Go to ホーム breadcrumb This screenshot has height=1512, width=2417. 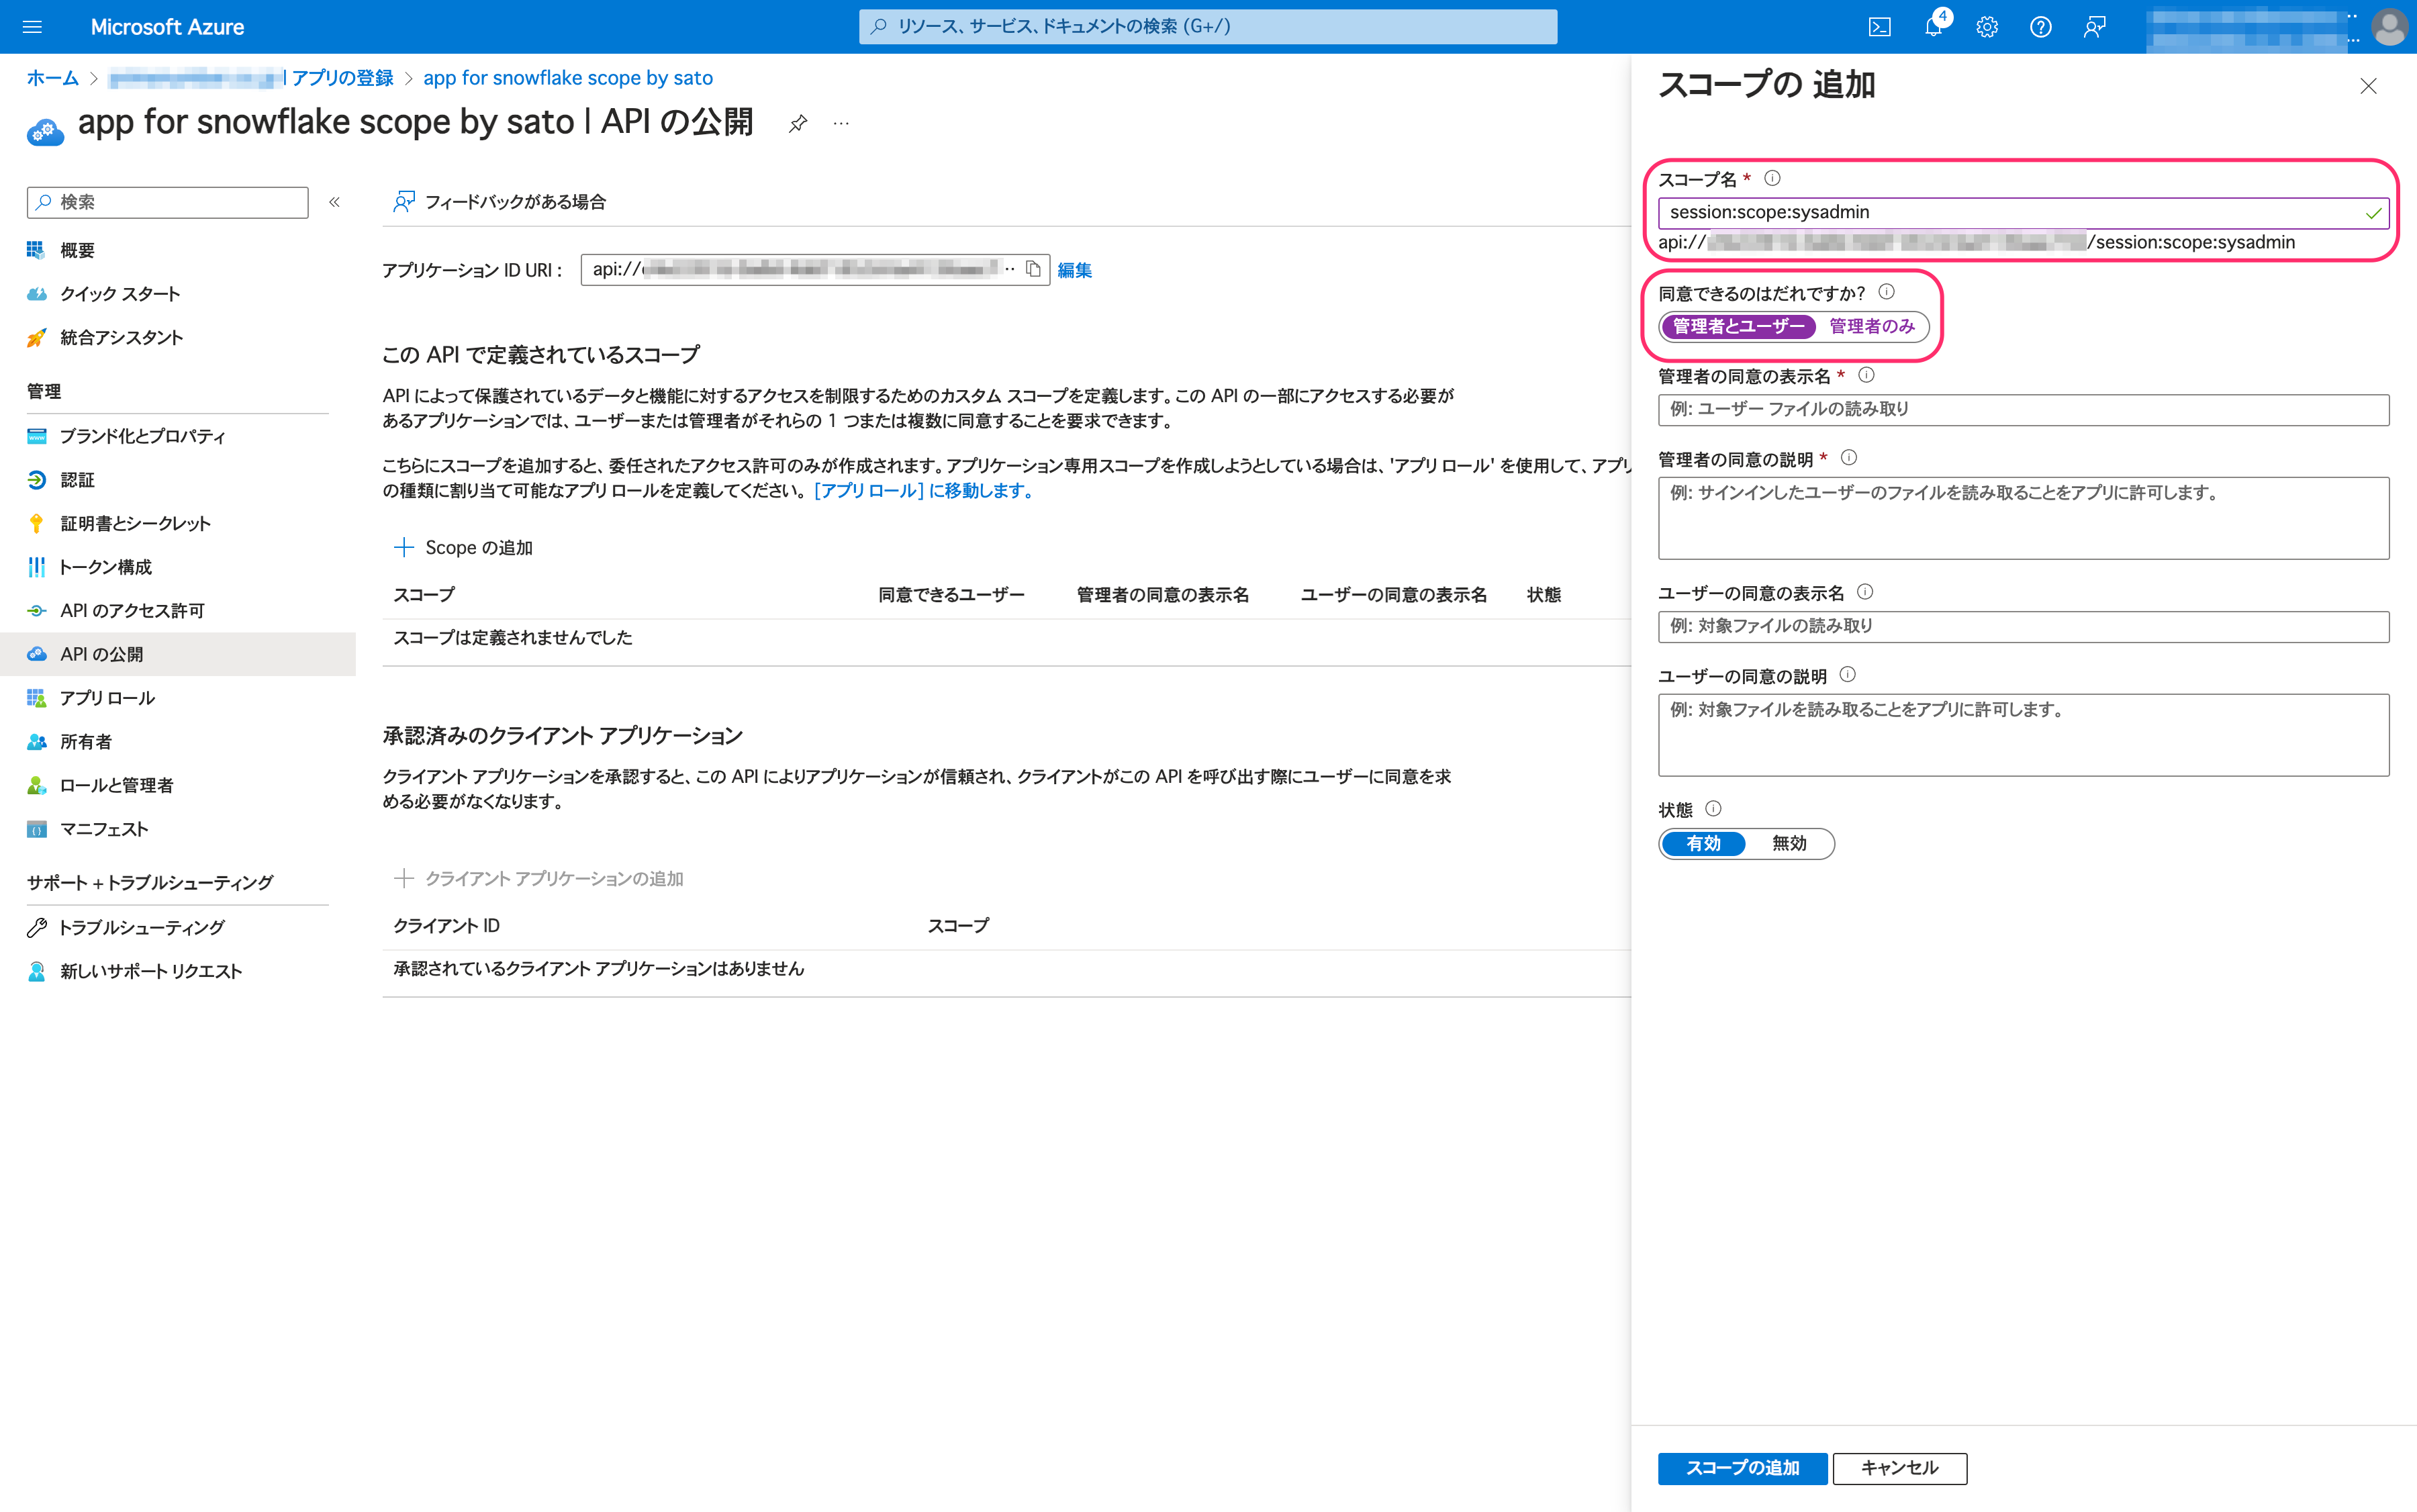pos(52,78)
